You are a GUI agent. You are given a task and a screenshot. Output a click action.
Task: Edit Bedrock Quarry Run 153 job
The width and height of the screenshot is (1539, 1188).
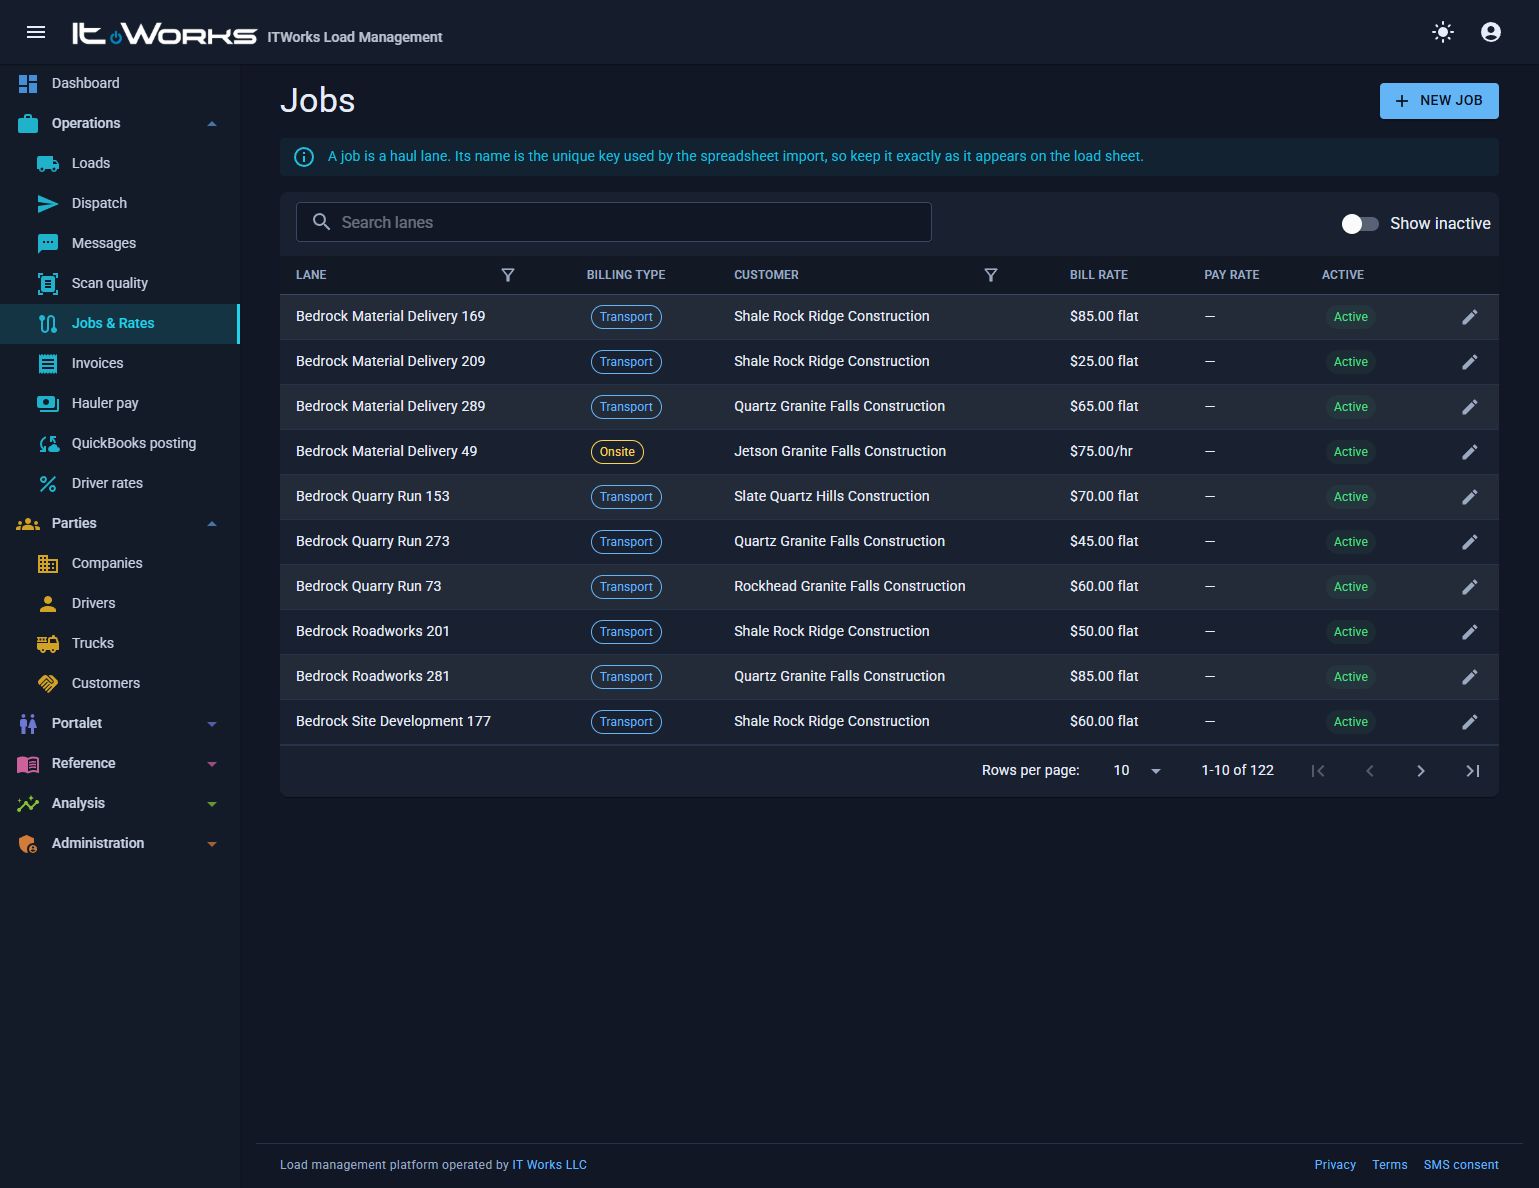[x=1469, y=497]
